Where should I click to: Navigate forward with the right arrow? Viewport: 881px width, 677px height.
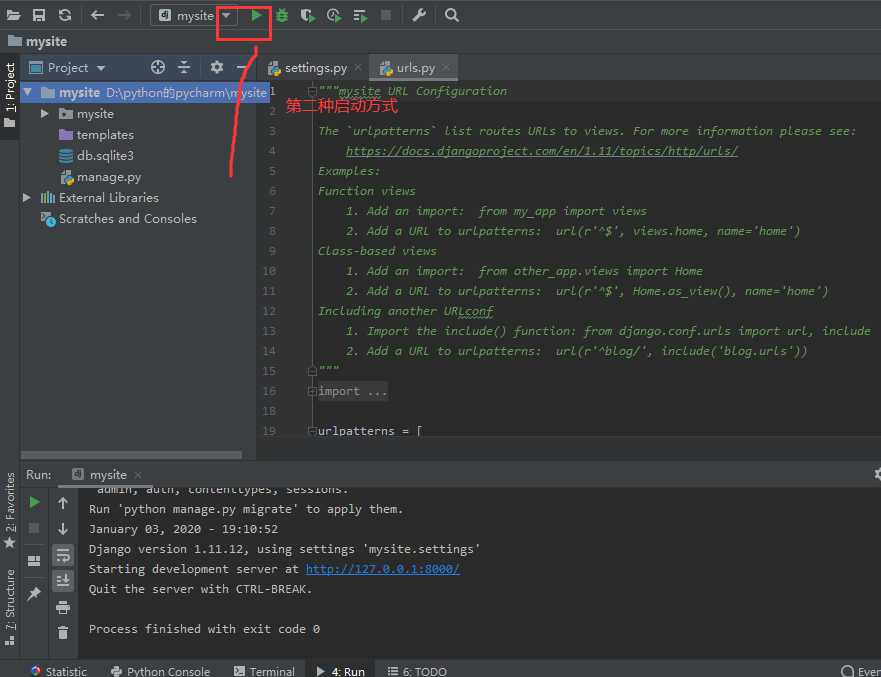(124, 15)
